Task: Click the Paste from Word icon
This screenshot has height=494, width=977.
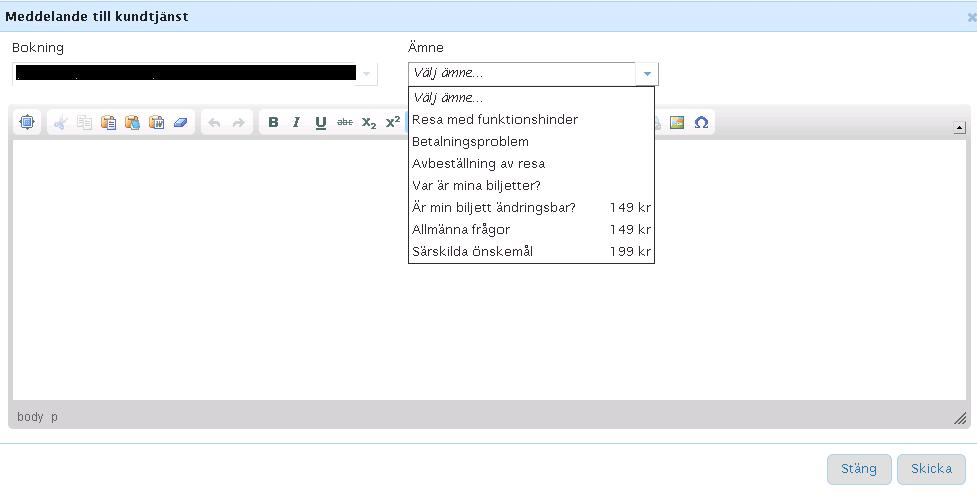Action: (156, 122)
